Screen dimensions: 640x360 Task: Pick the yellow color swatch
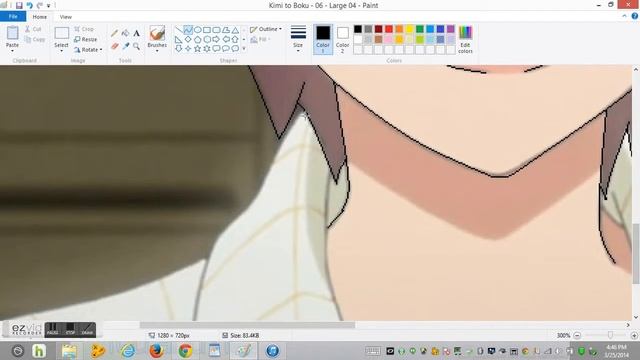pyautogui.click(x=409, y=29)
